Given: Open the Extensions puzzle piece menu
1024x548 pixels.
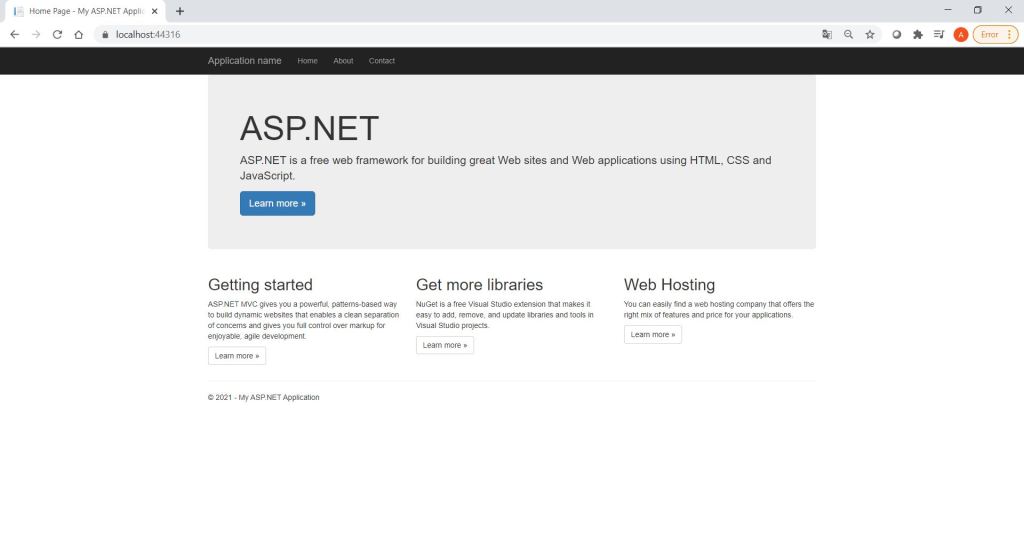Looking at the screenshot, I should click(x=917, y=34).
